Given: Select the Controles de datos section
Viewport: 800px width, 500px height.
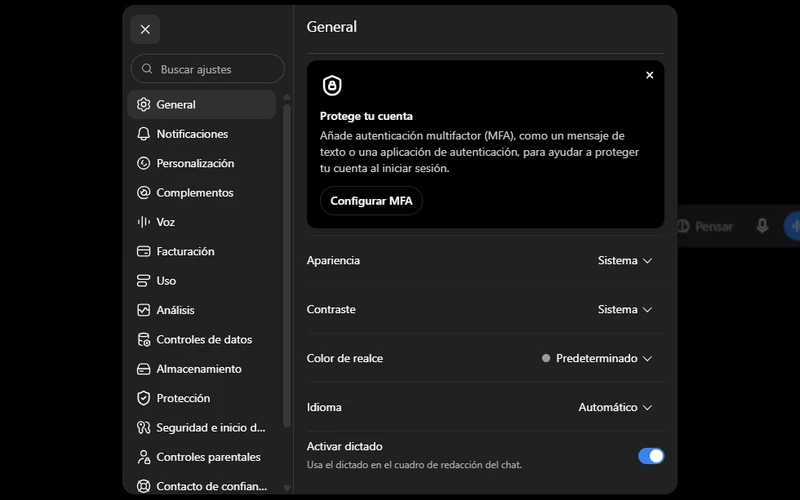Looking at the screenshot, I should pyautogui.click(x=202, y=339).
